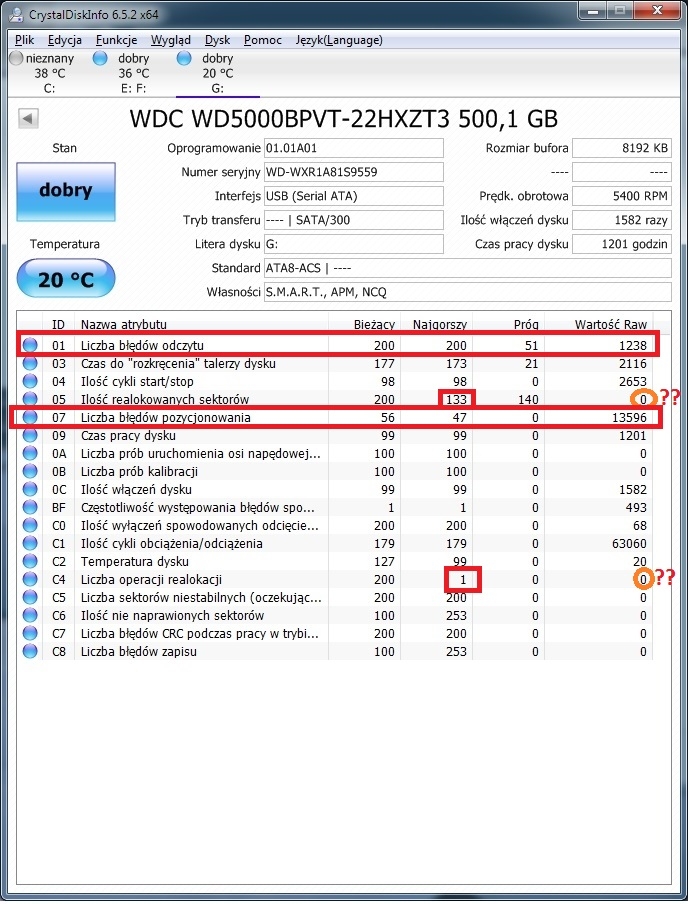Open the Edycja menu
Screen dimensions: 692x904
click(x=65, y=40)
